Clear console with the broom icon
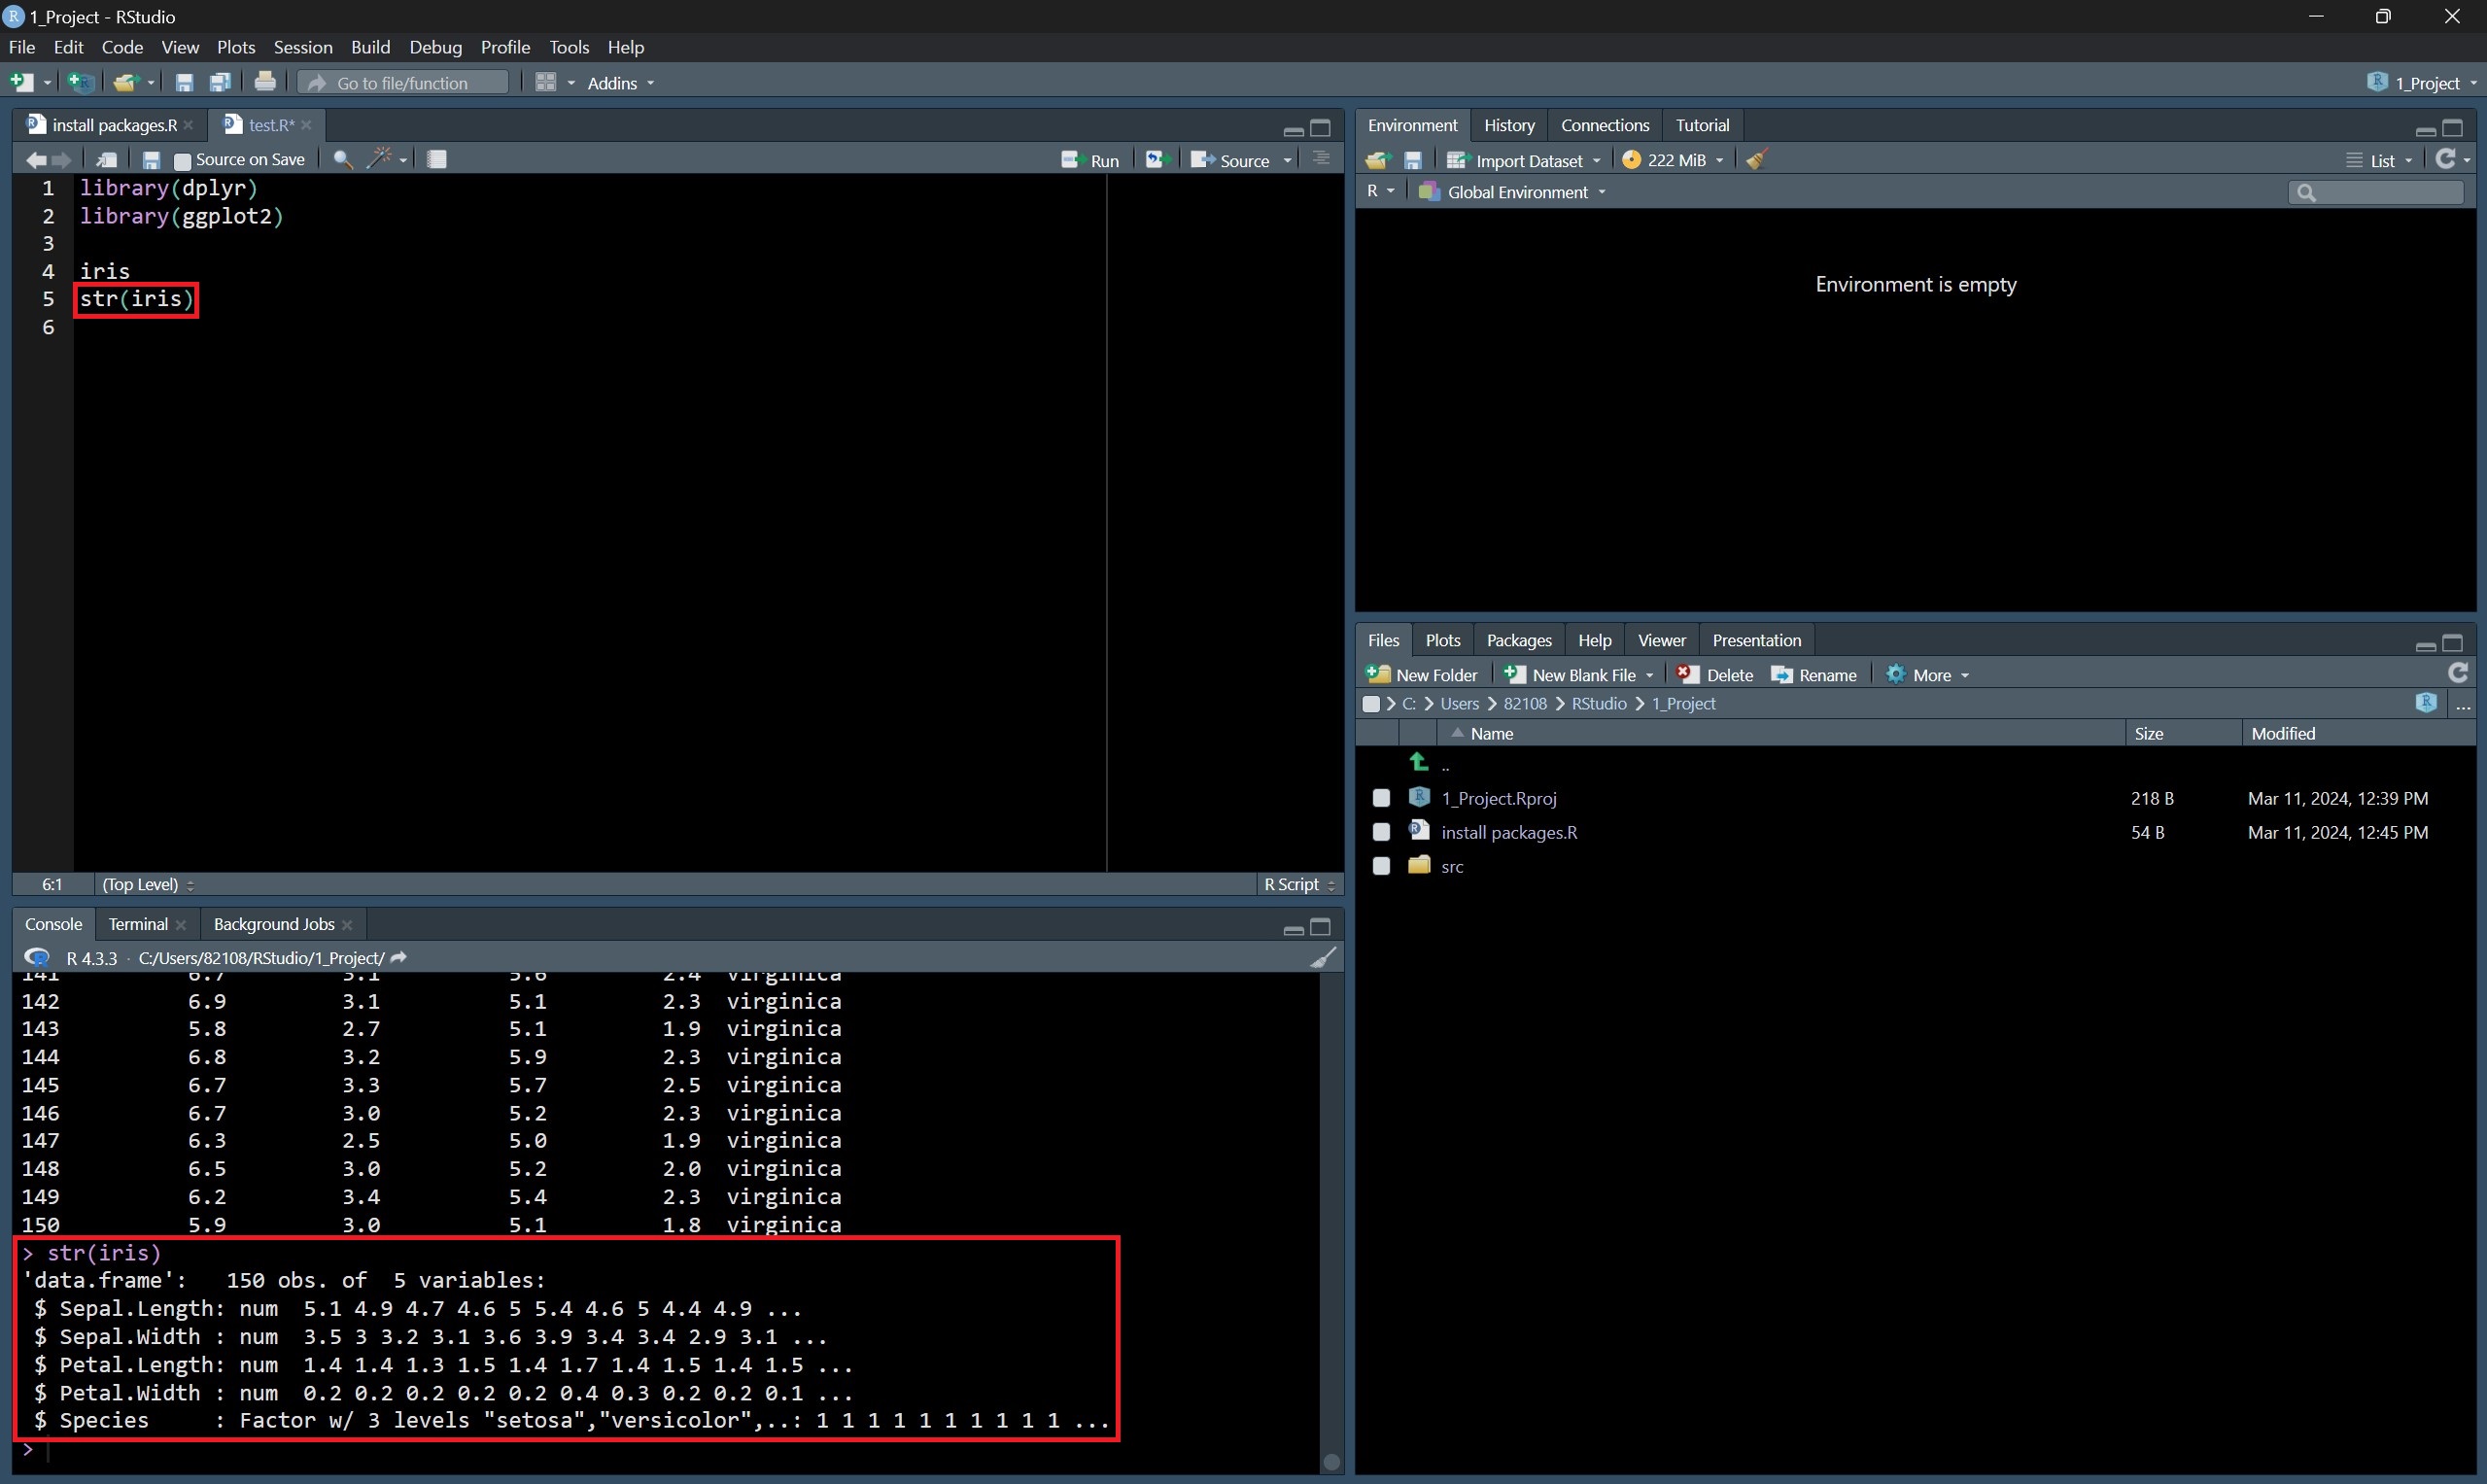The width and height of the screenshot is (2487, 1484). pos(1322,958)
